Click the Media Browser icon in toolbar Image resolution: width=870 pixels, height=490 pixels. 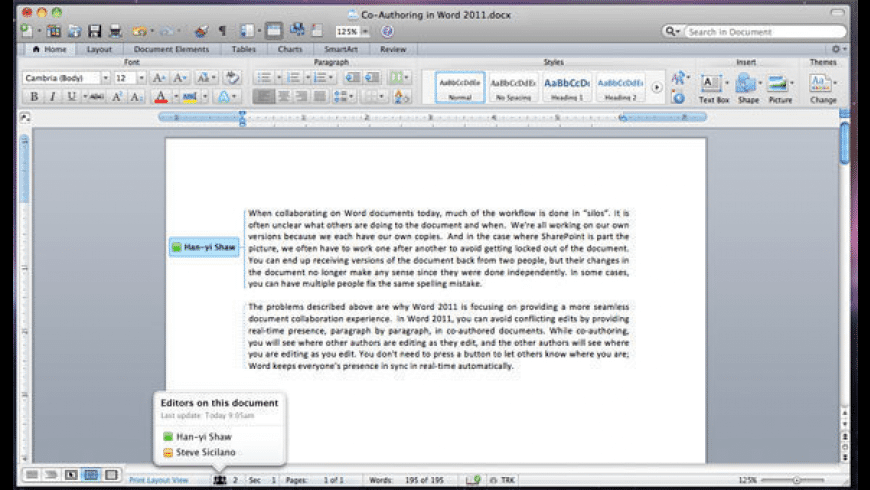(297, 30)
